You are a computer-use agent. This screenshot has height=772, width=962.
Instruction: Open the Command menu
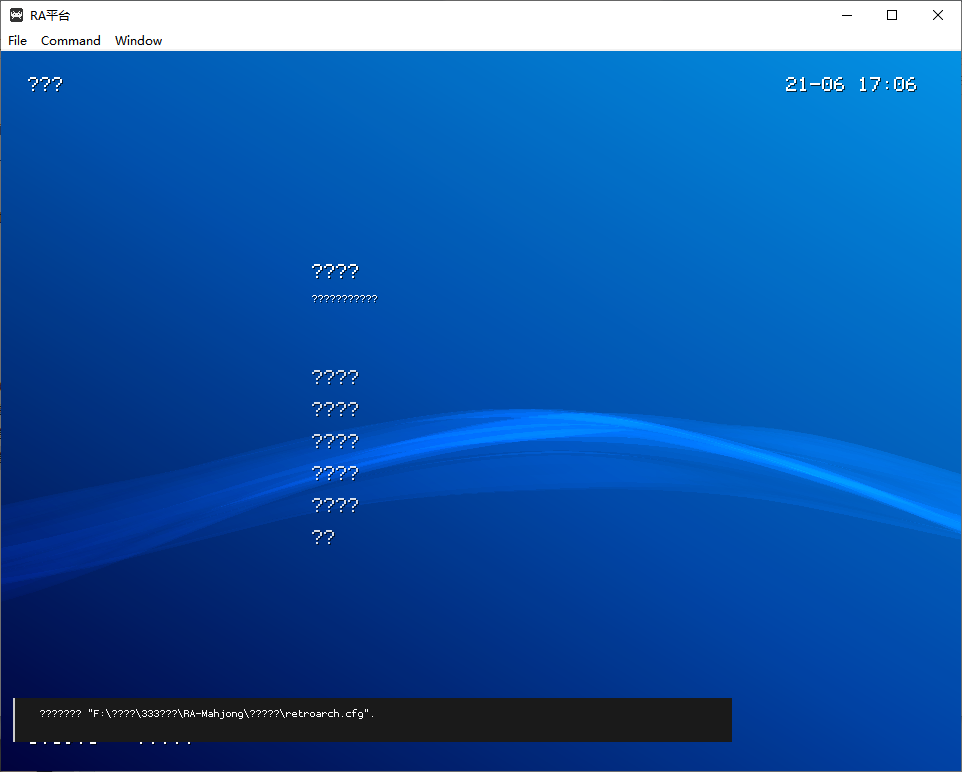pos(71,41)
